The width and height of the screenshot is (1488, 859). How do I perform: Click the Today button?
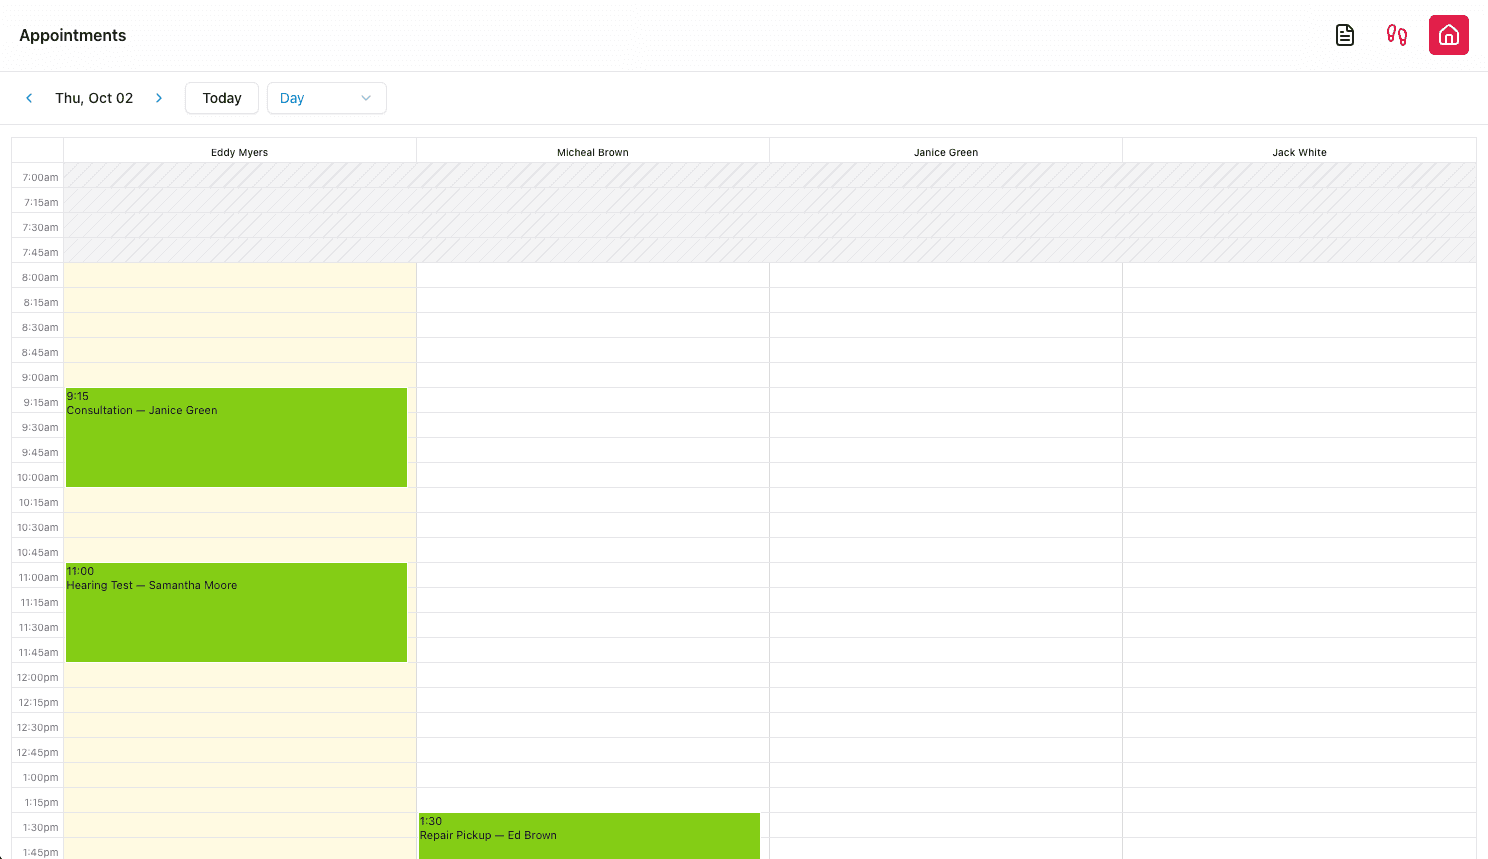click(x=221, y=98)
